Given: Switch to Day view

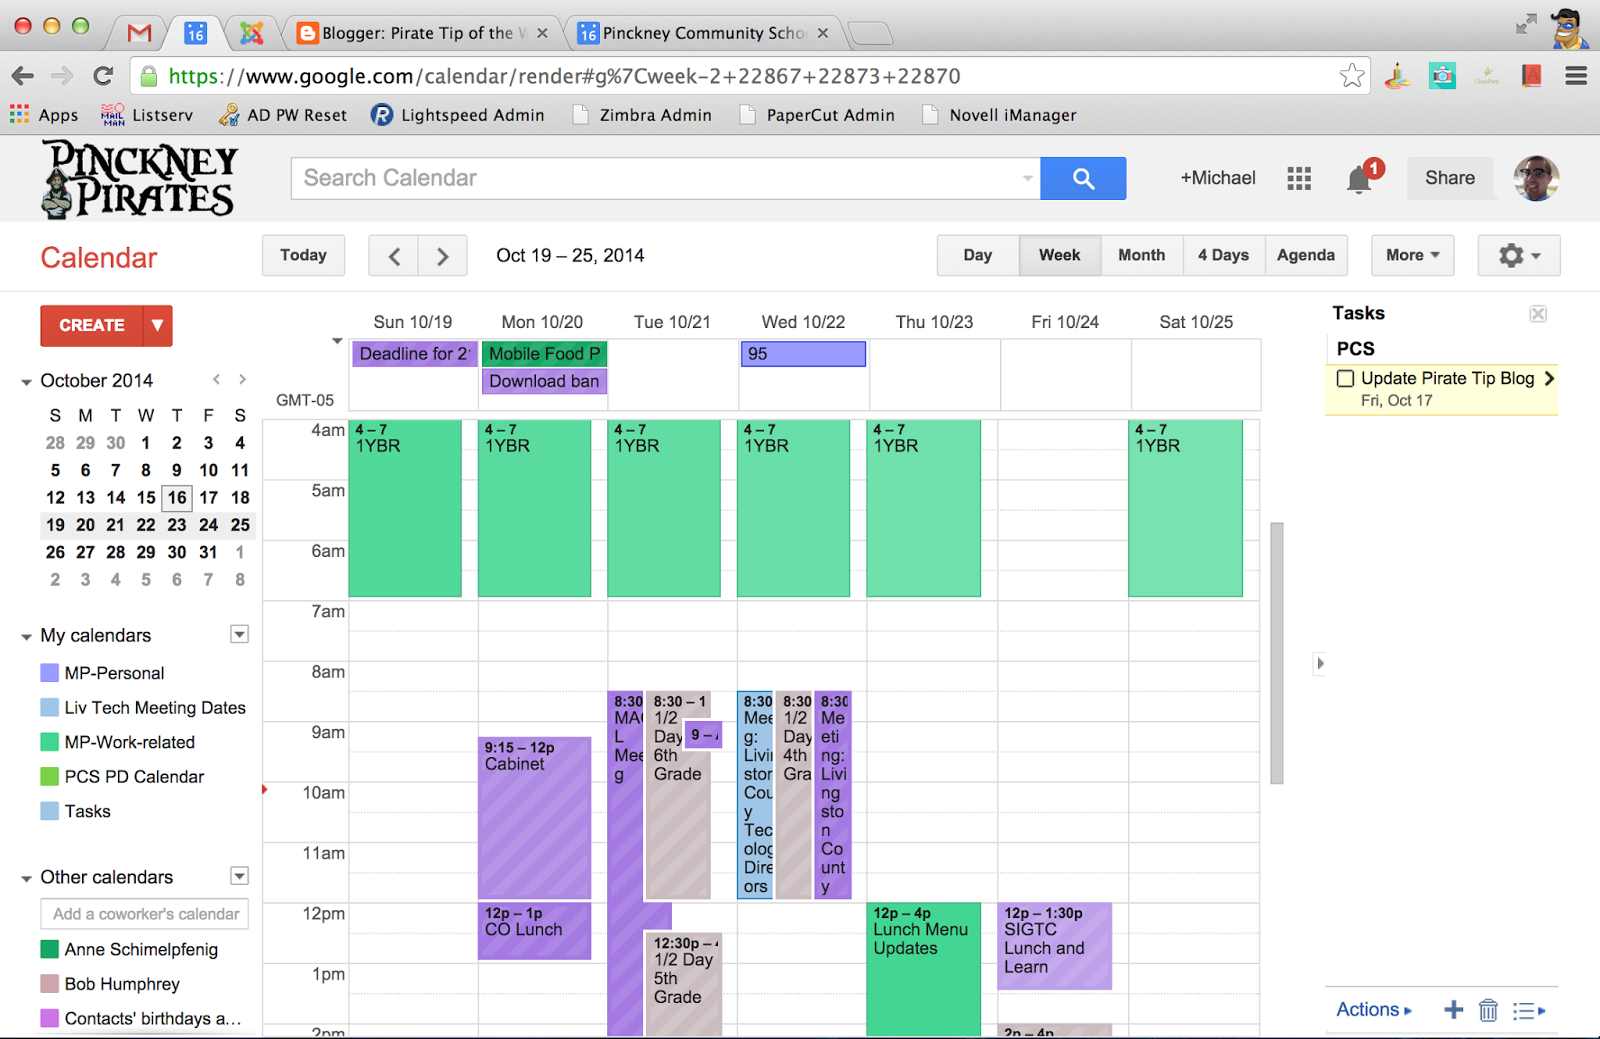Looking at the screenshot, I should (977, 256).
